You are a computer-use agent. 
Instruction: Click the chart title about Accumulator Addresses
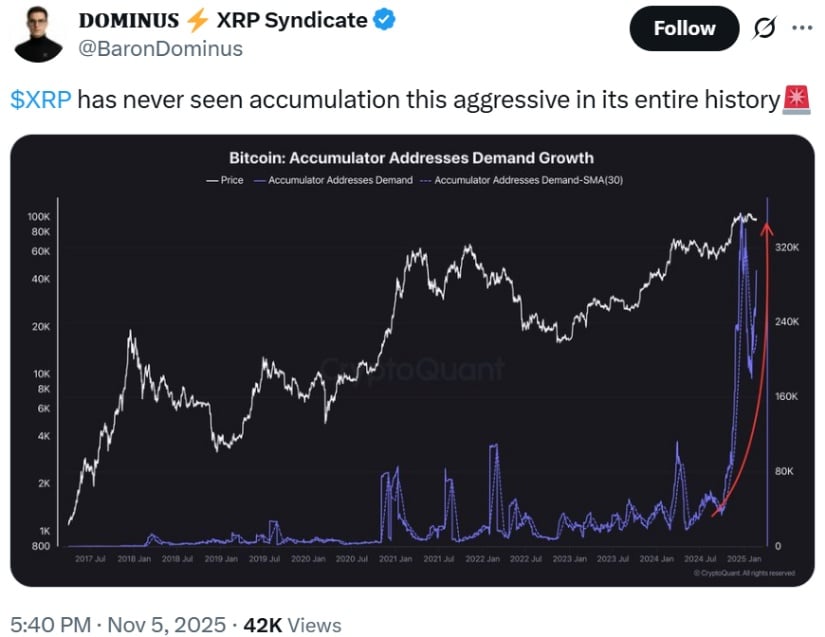(411, 157)
